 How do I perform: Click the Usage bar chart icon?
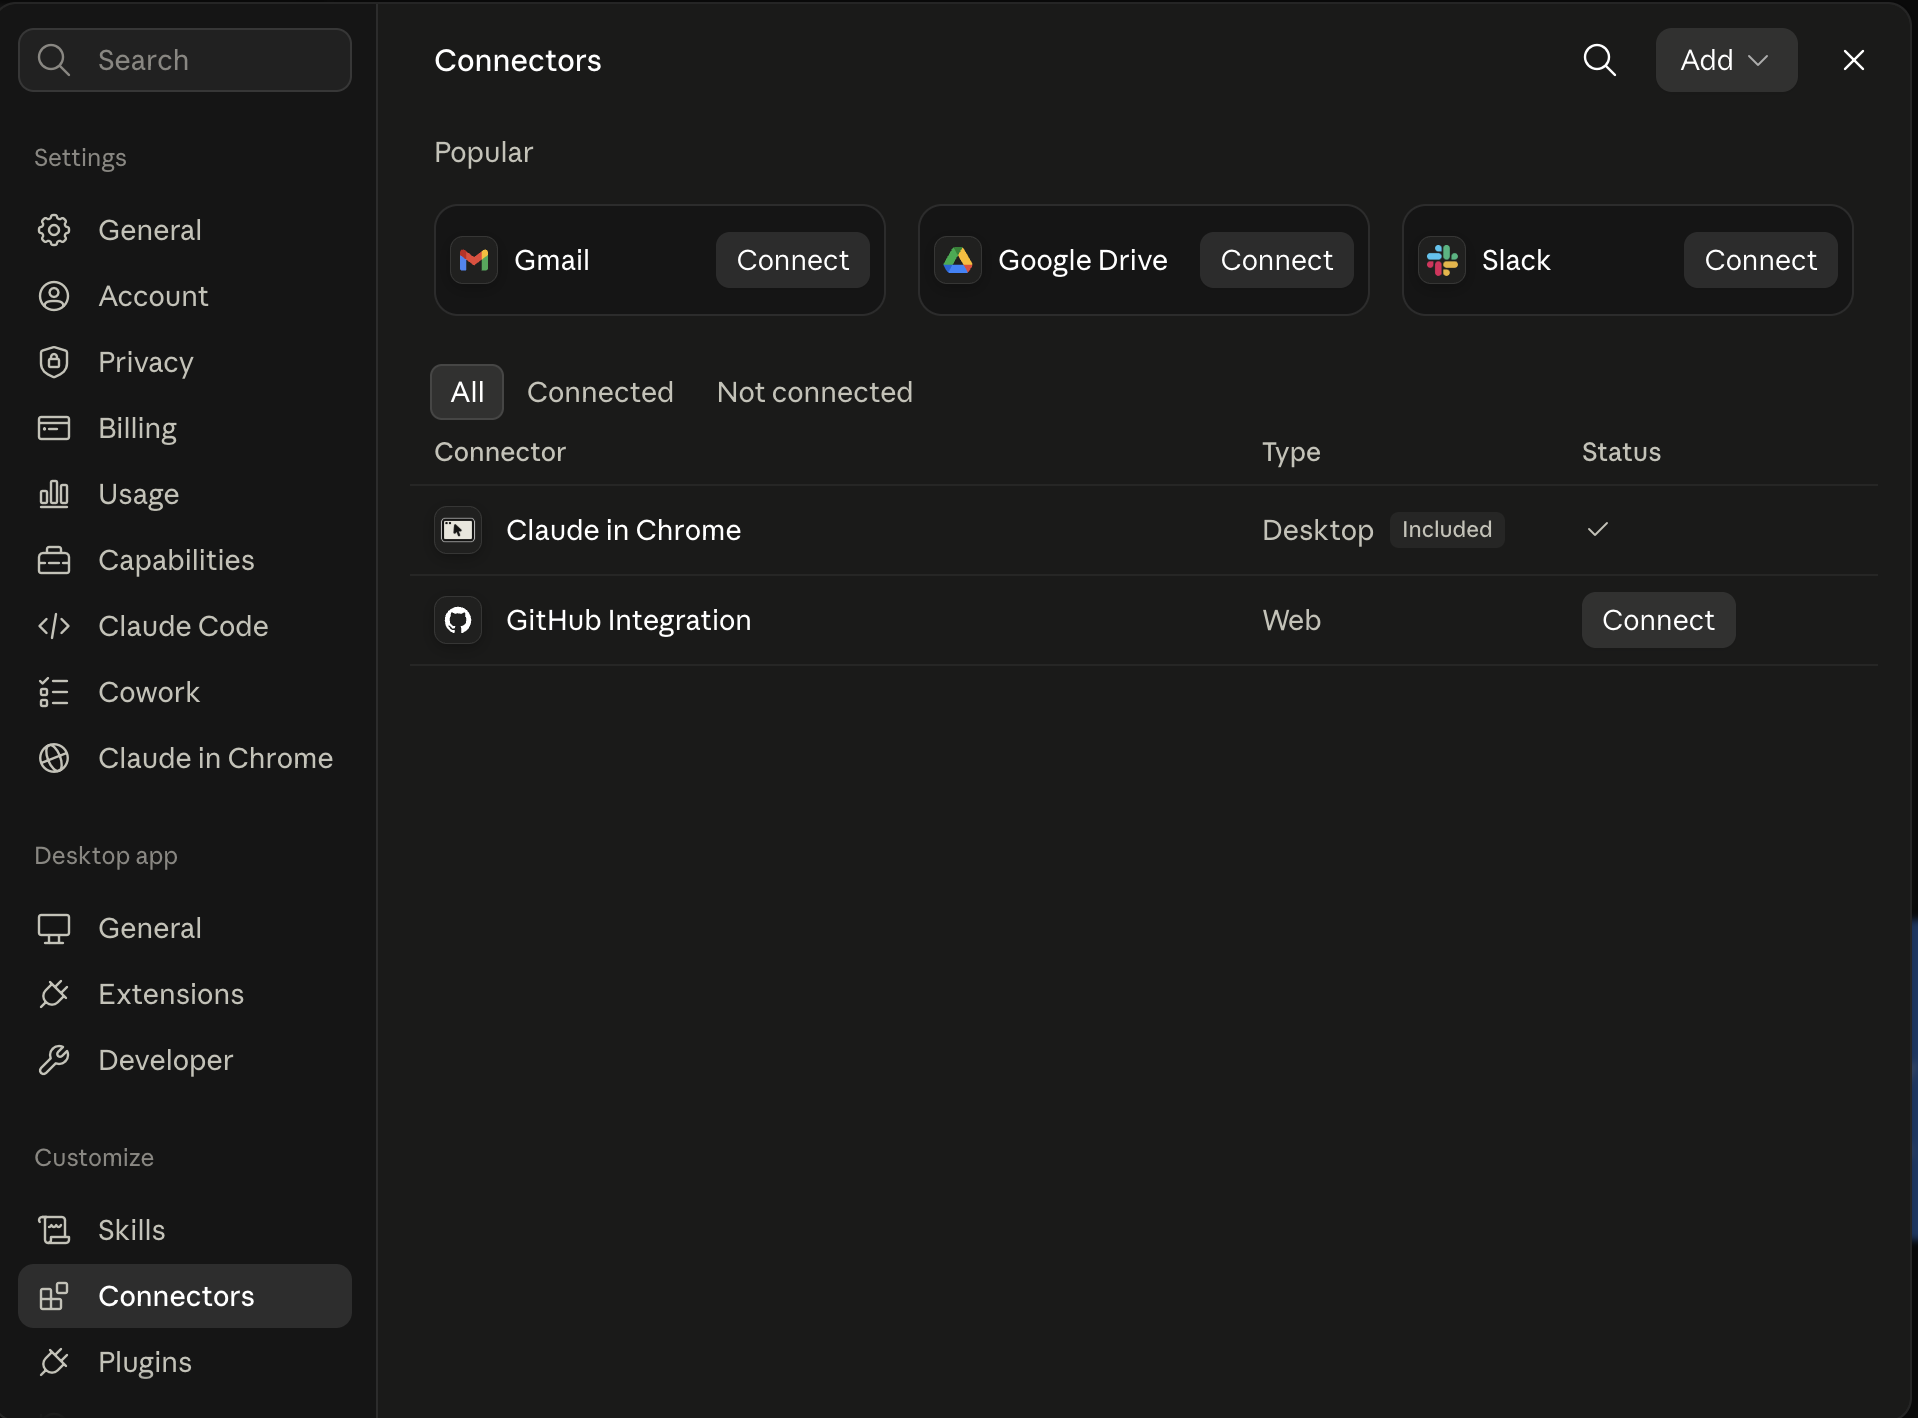(x=54, y=494)
